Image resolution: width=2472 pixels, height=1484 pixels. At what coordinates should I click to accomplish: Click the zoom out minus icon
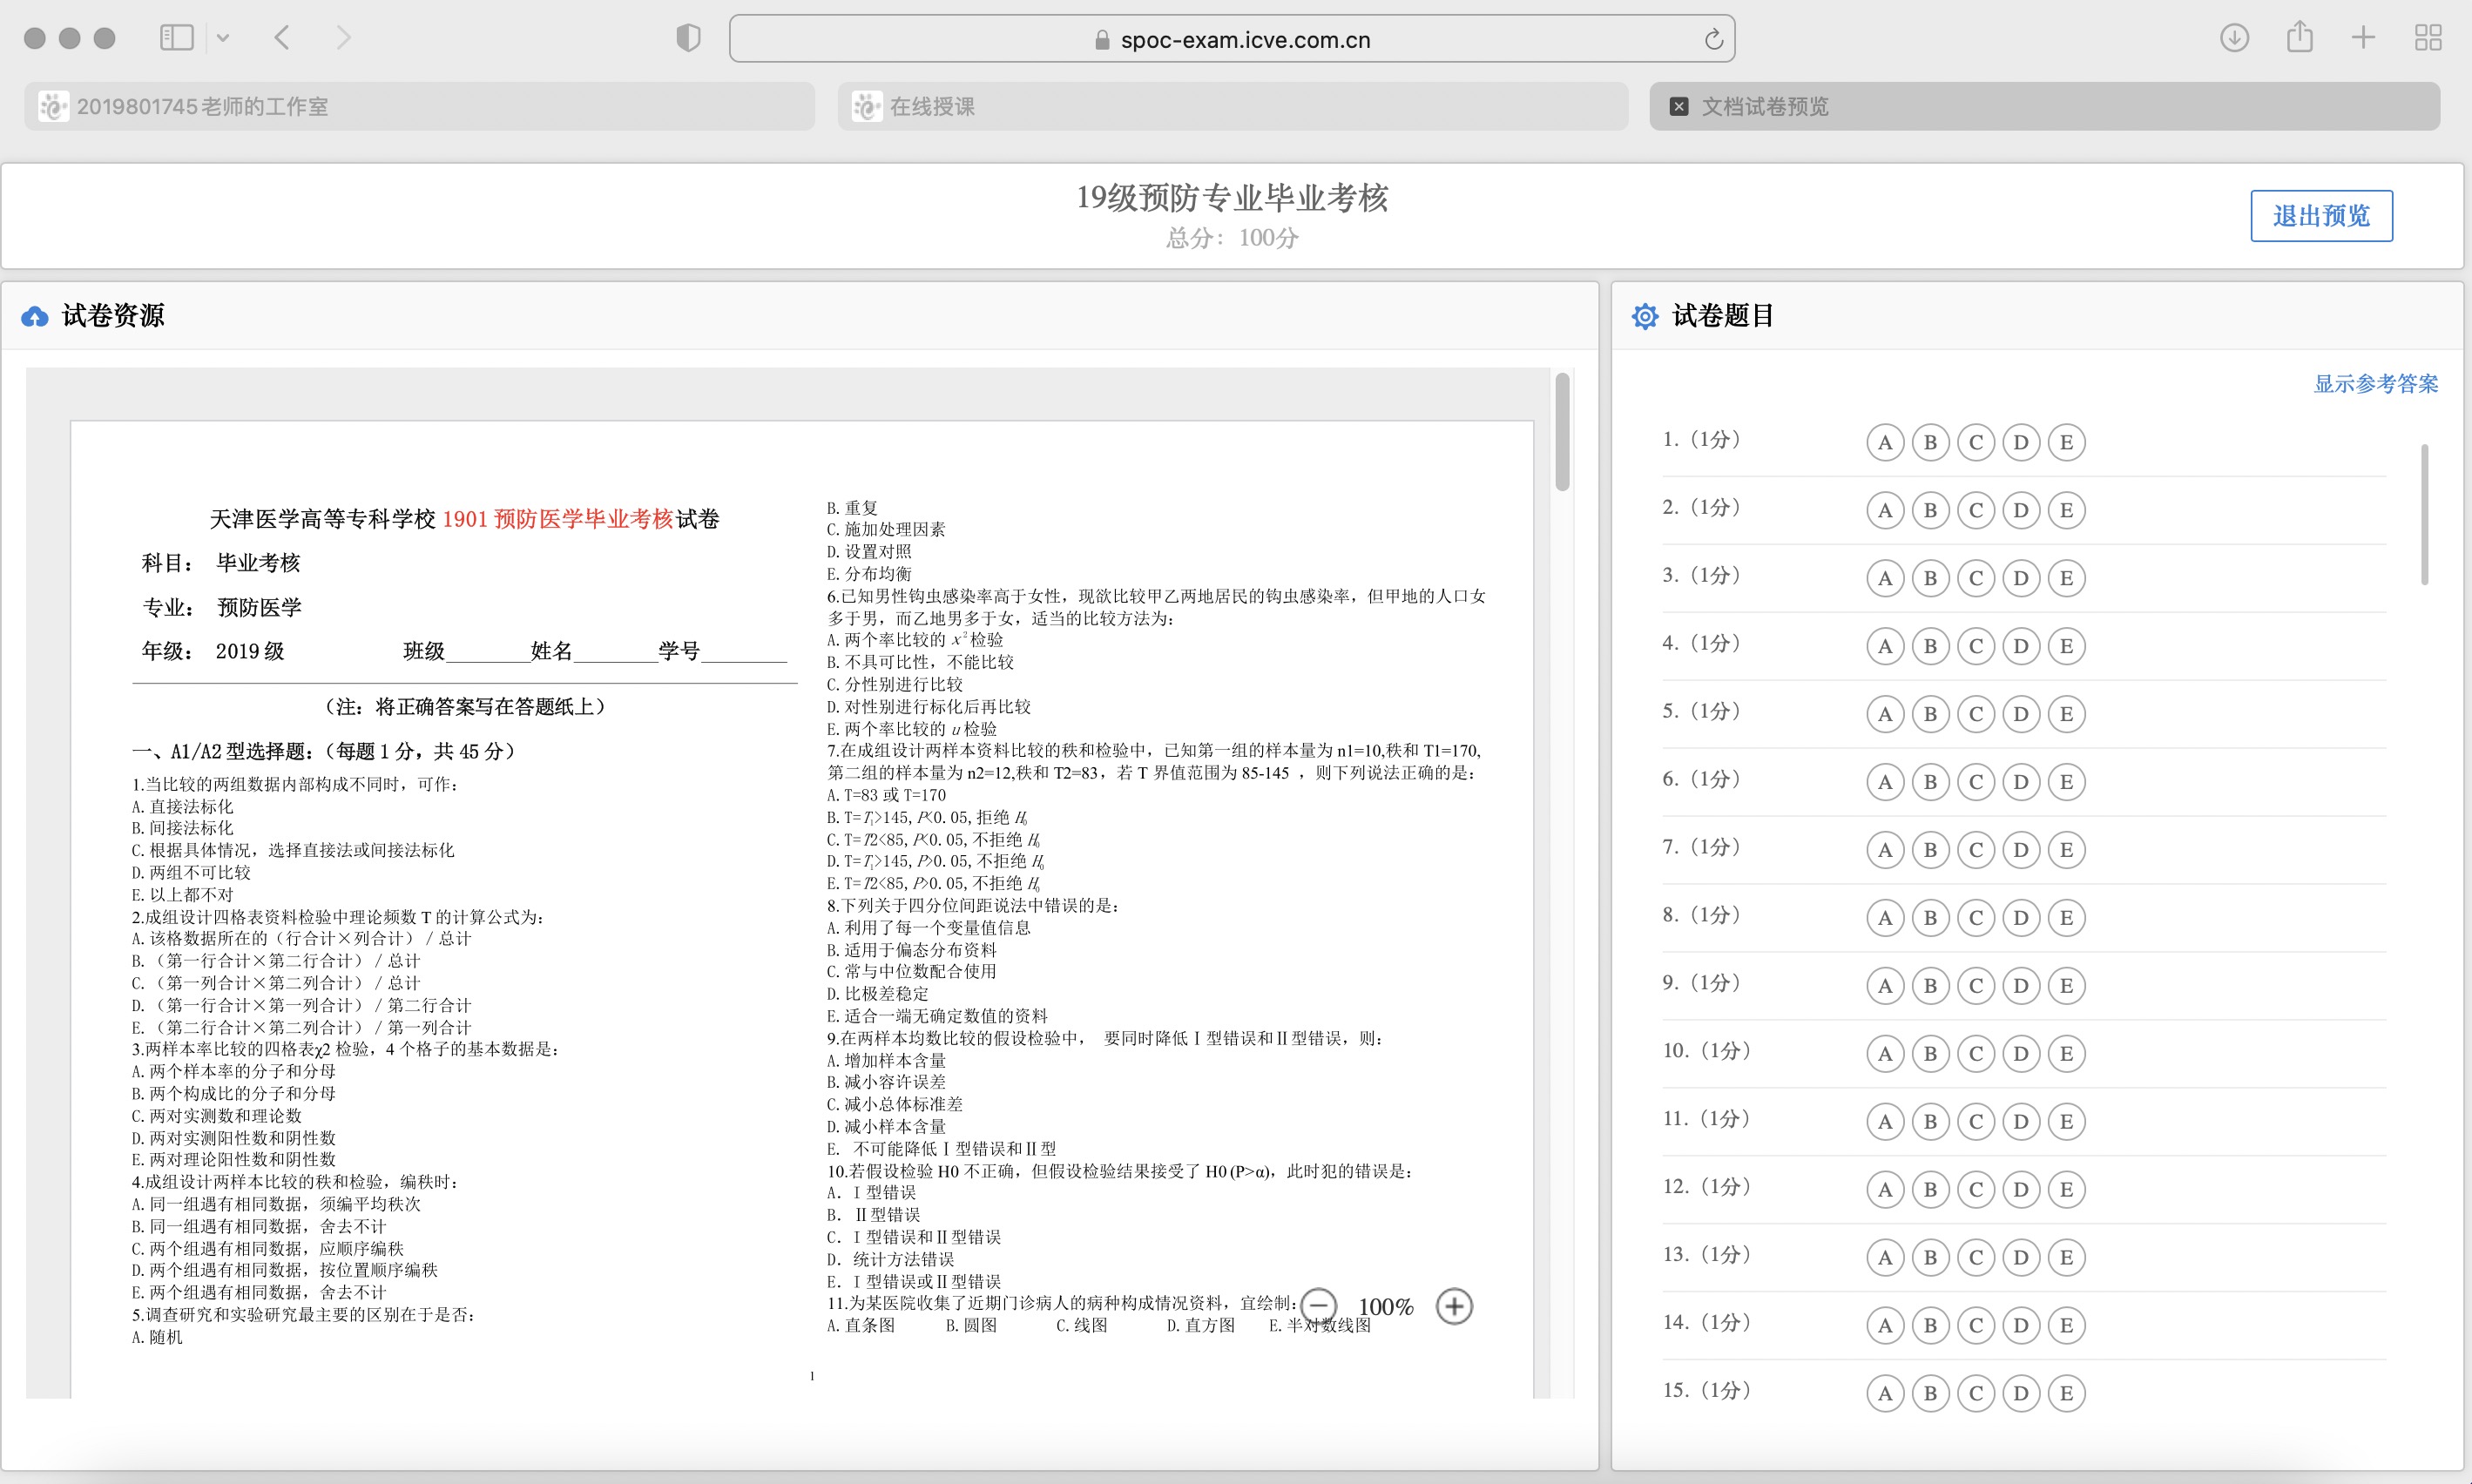(1318, 1306)
